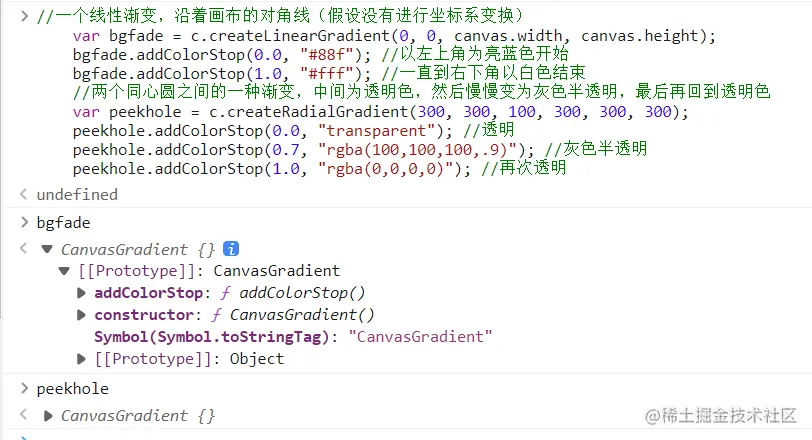Expand the addColorStop property triangle

tap(81, 293)
